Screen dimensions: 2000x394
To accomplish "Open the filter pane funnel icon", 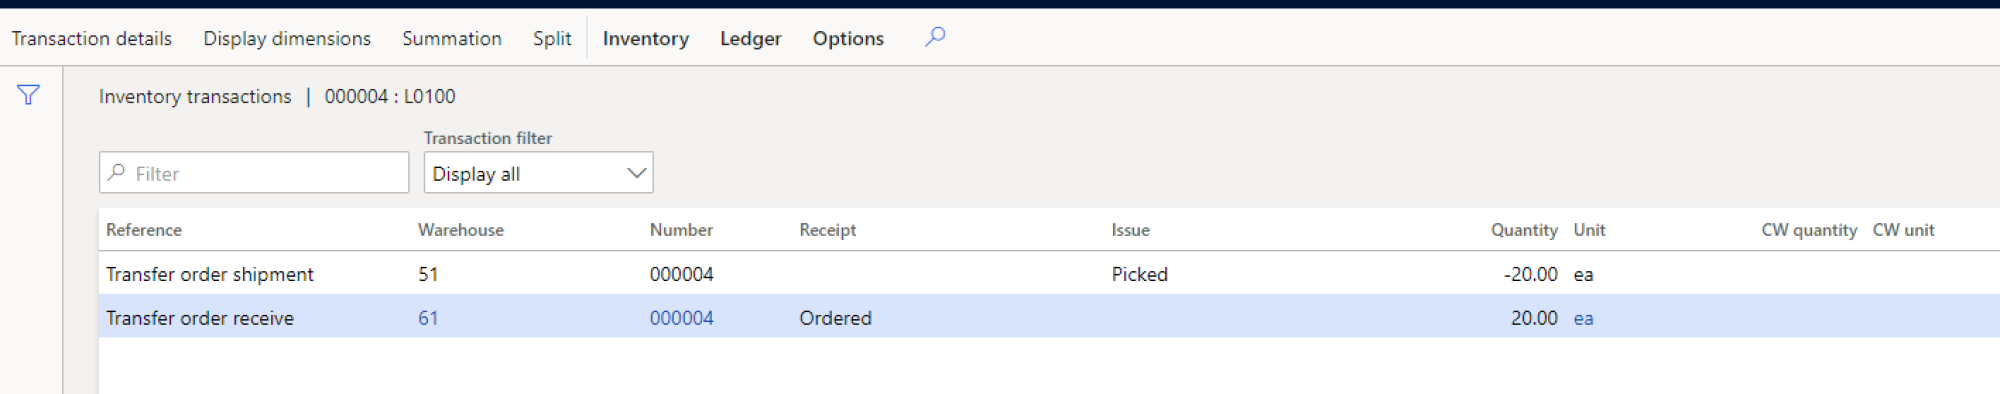I will (x=28, y=95).
